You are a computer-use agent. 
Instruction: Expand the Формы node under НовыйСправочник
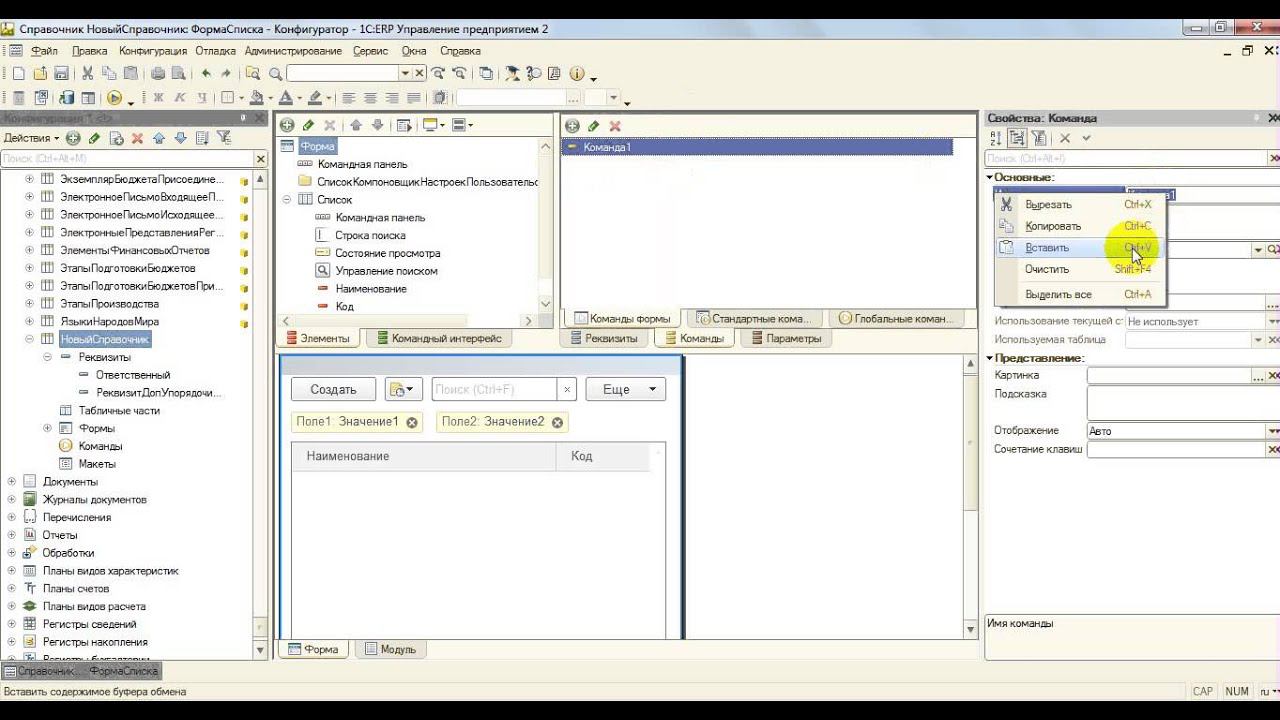47,428
